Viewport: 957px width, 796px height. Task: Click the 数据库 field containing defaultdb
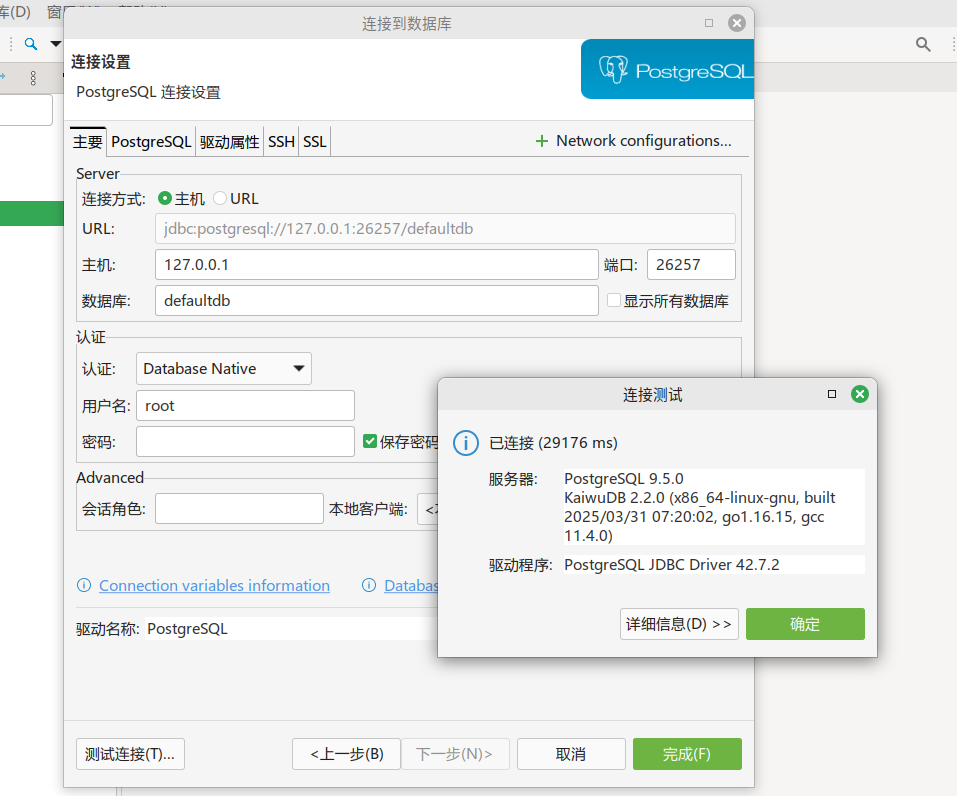point(377,300)
